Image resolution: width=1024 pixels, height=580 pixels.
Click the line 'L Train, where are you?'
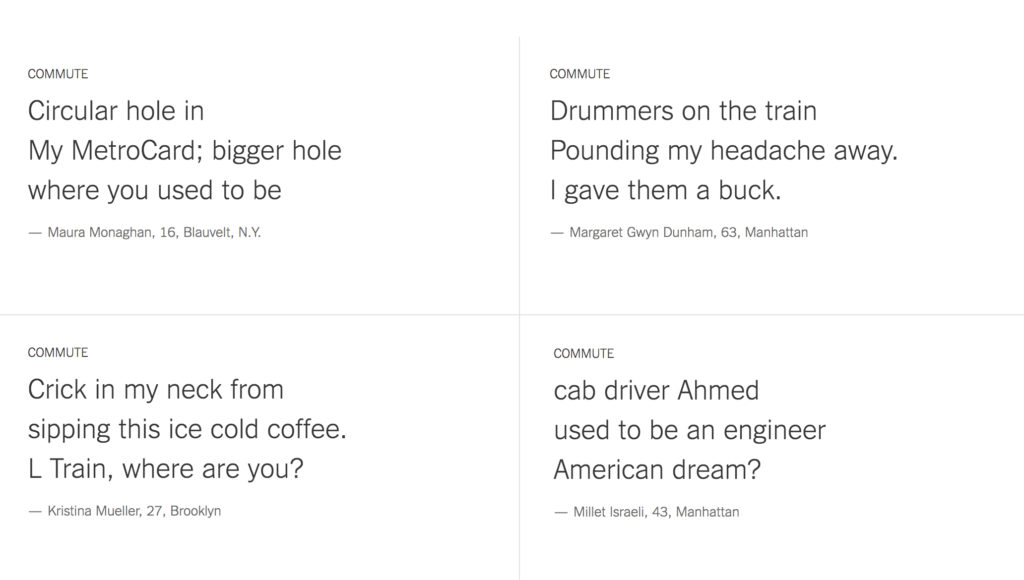click(x=165, y=469)
